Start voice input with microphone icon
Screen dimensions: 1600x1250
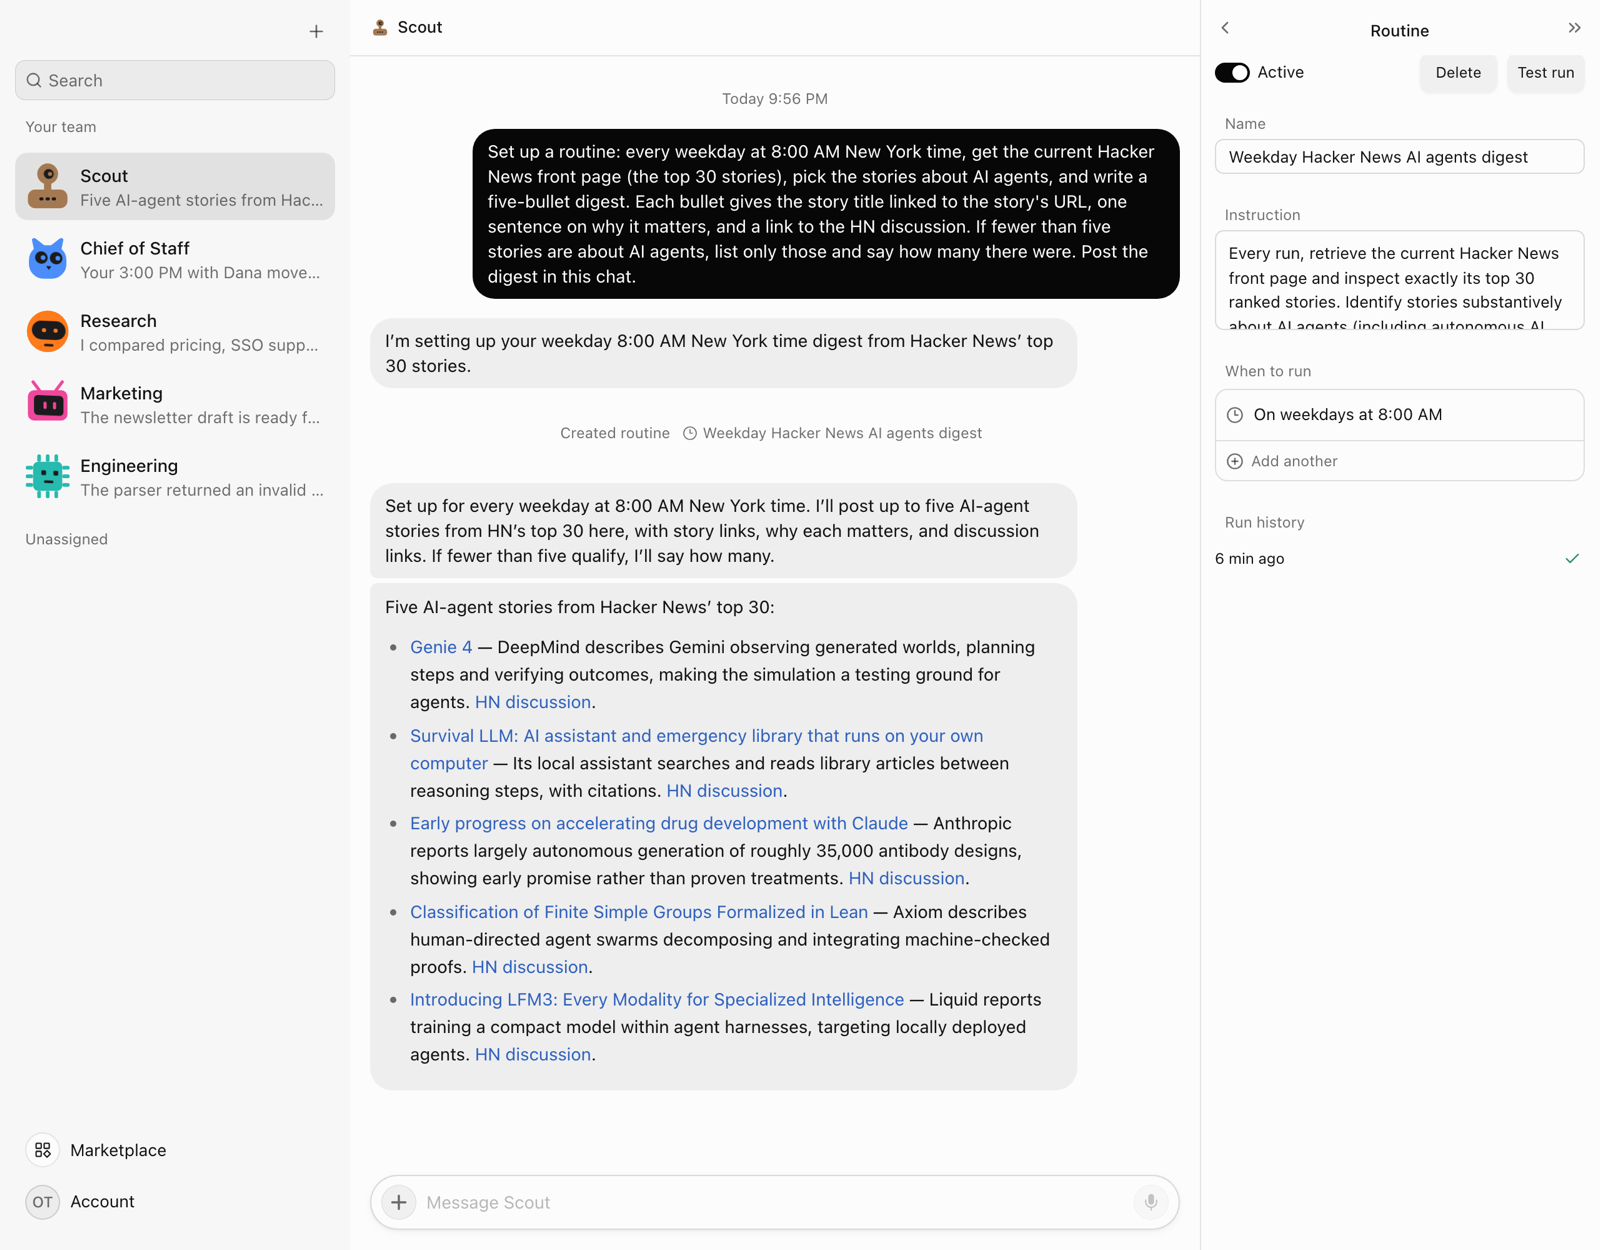[x=1151, y=1202]
